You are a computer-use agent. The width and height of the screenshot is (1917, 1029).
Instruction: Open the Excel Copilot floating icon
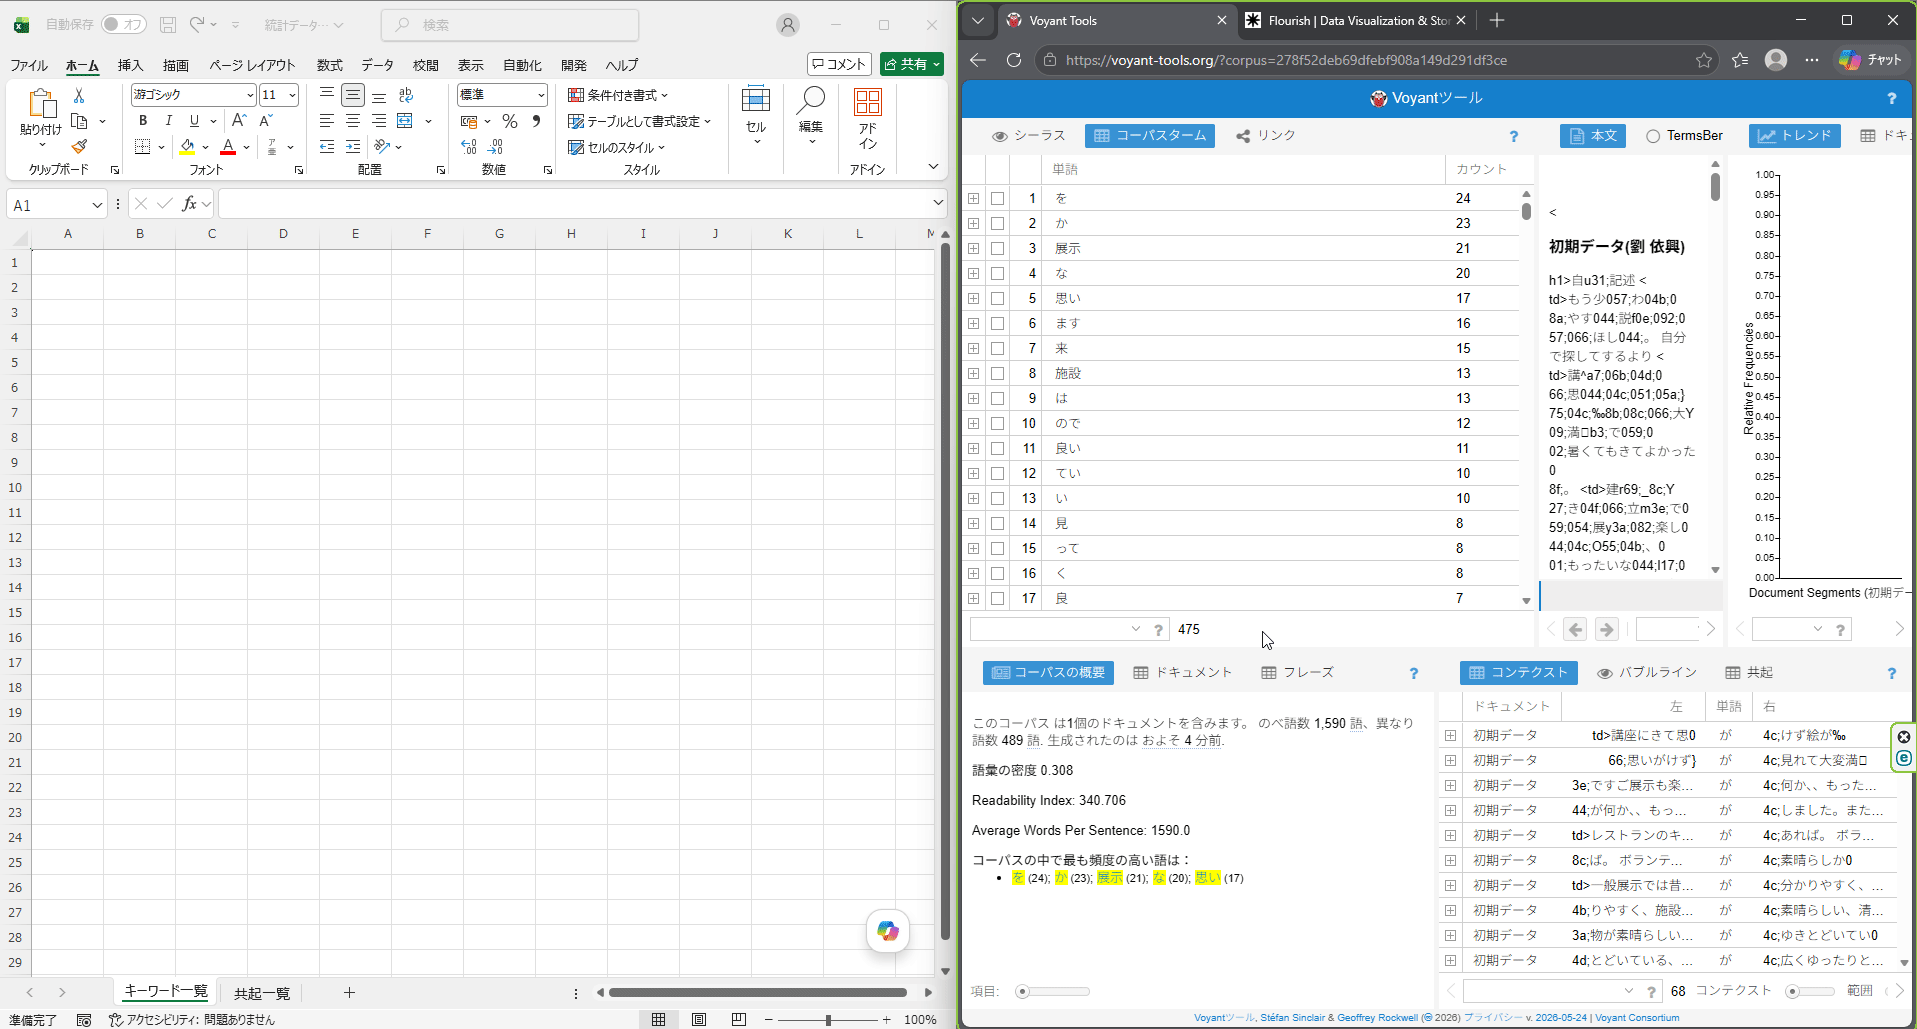pos(888,931)
